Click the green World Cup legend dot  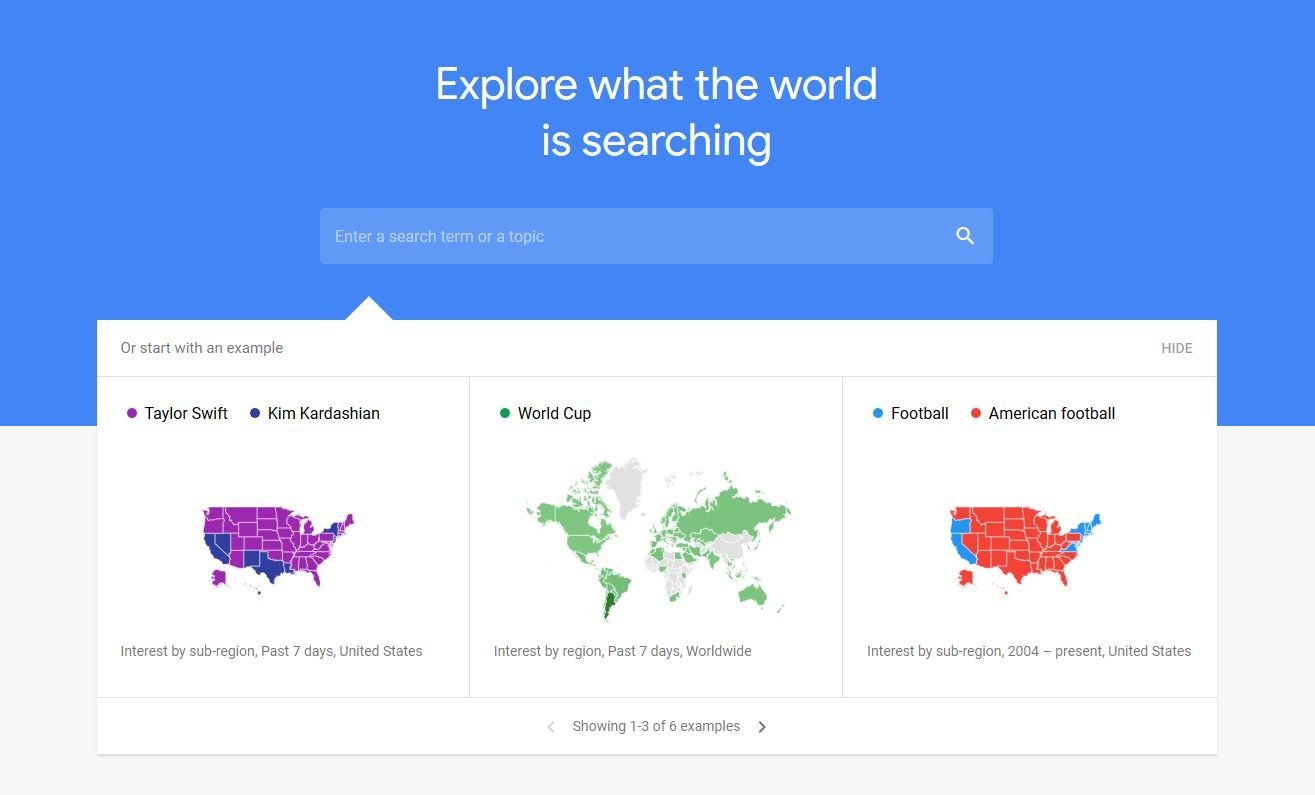(504, 413)
